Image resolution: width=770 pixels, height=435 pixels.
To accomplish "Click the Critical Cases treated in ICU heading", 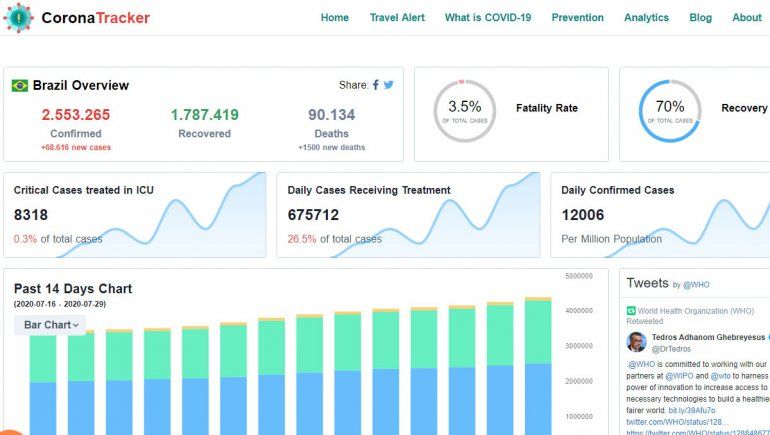I will coord(83,190).
